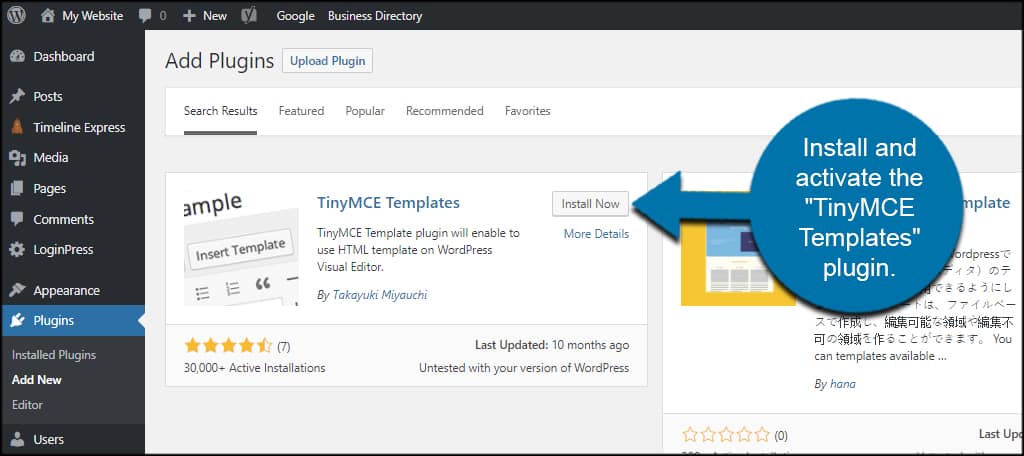Click the Plugins plug icon
The image size is (1024, 456).
point(18,320)
